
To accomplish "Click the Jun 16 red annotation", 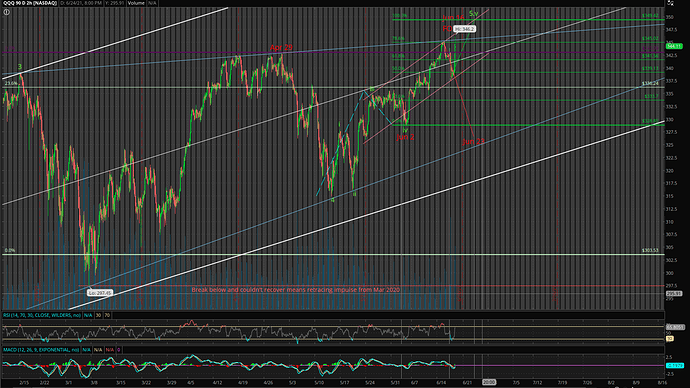I will (453, 18).
